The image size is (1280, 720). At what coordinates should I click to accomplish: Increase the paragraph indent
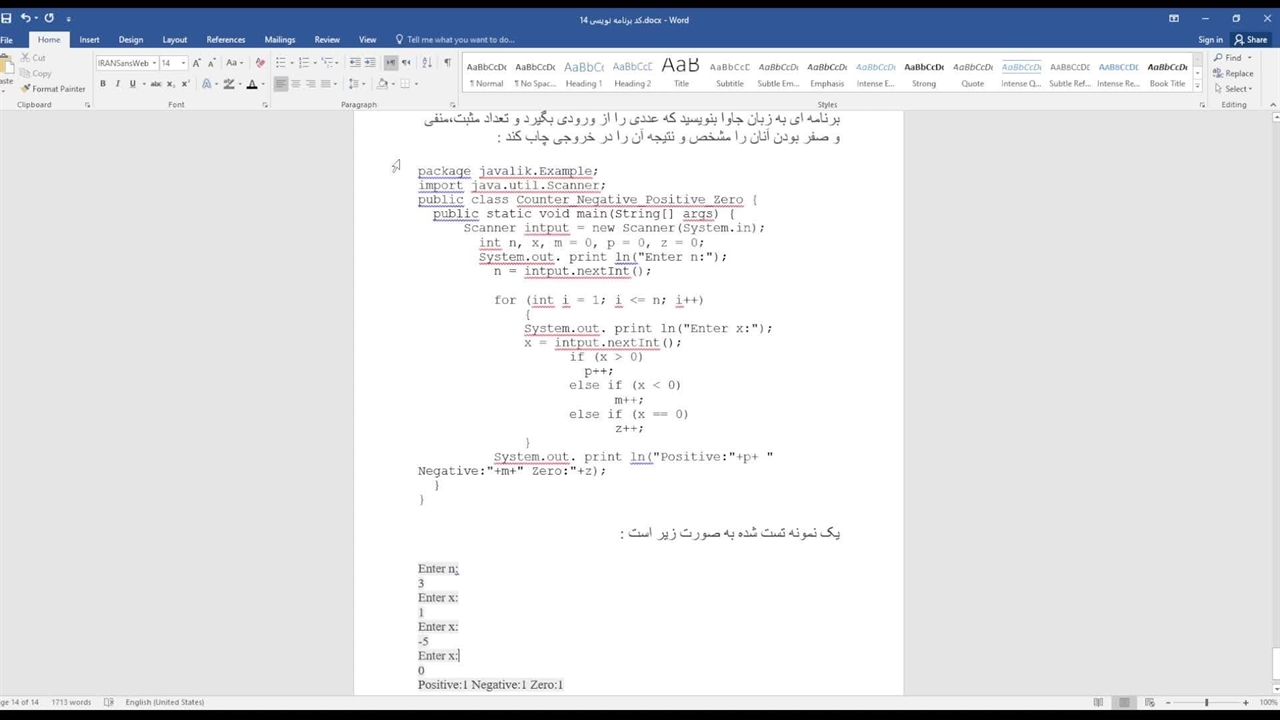point(370,63)
